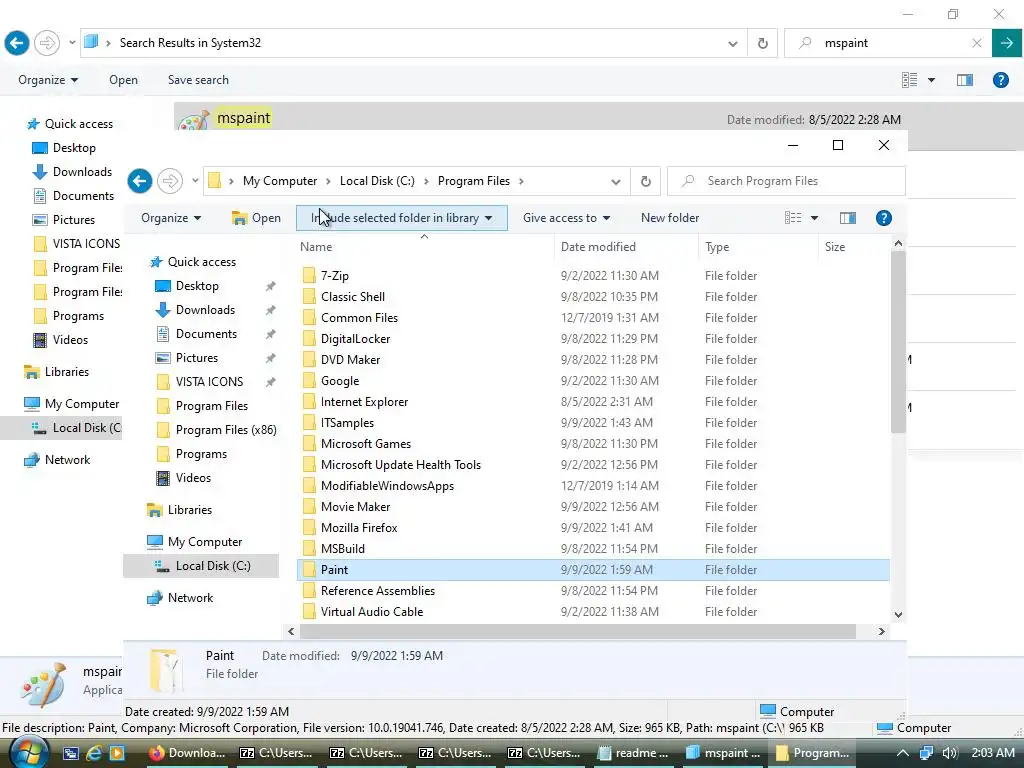Refresh the System32 search results

pyautogui.click(x=762, y=43)
